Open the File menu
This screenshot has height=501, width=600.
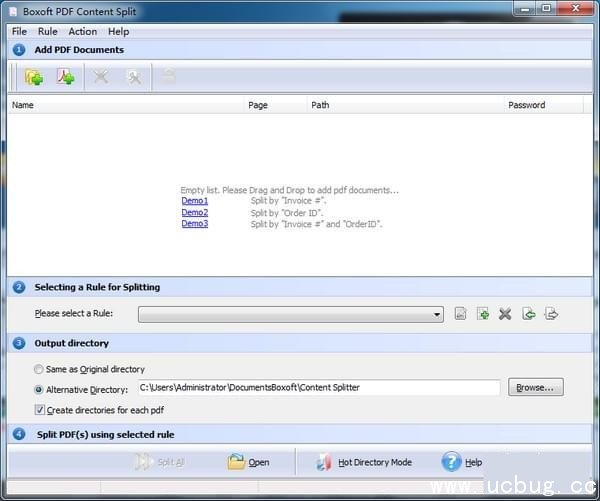pyautogui.click(x=19, y=31)
